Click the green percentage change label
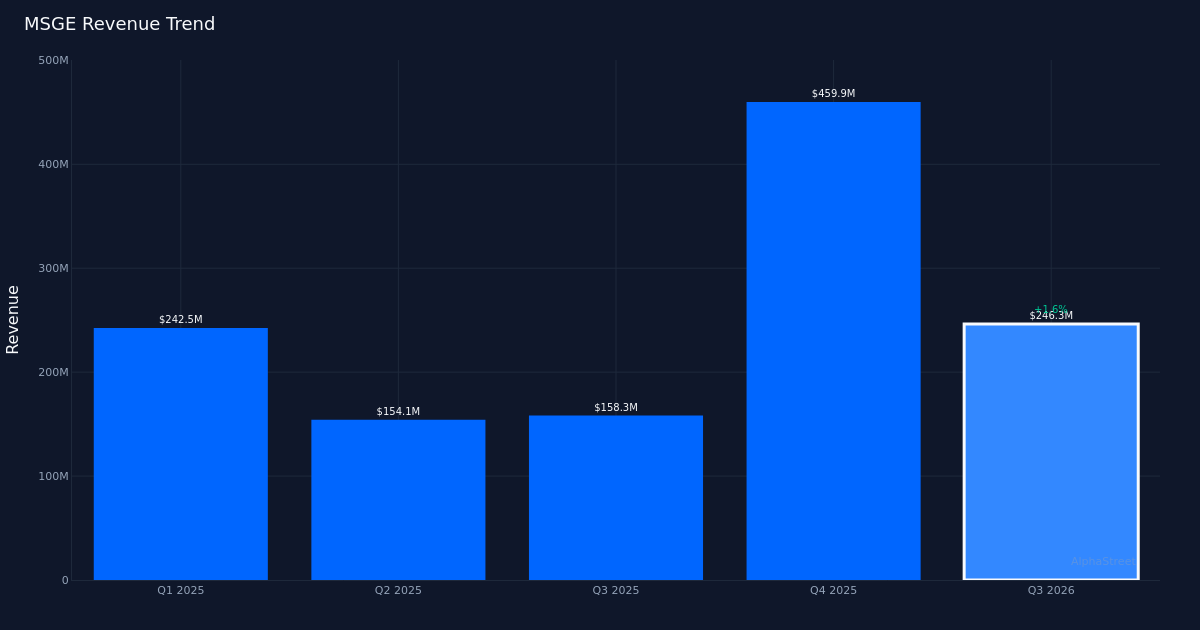The width and height of the screenshot is (1200, 630). coord(1051,309)
